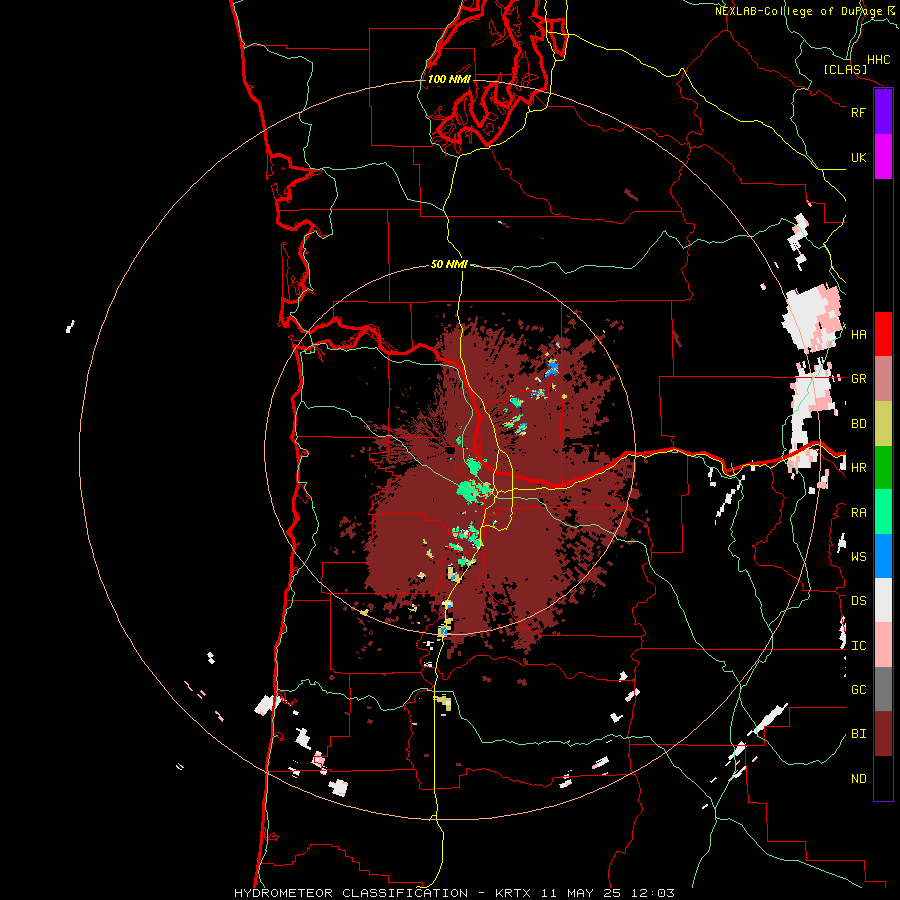
Task: Click the BI legend label
Action: point(858,734)
